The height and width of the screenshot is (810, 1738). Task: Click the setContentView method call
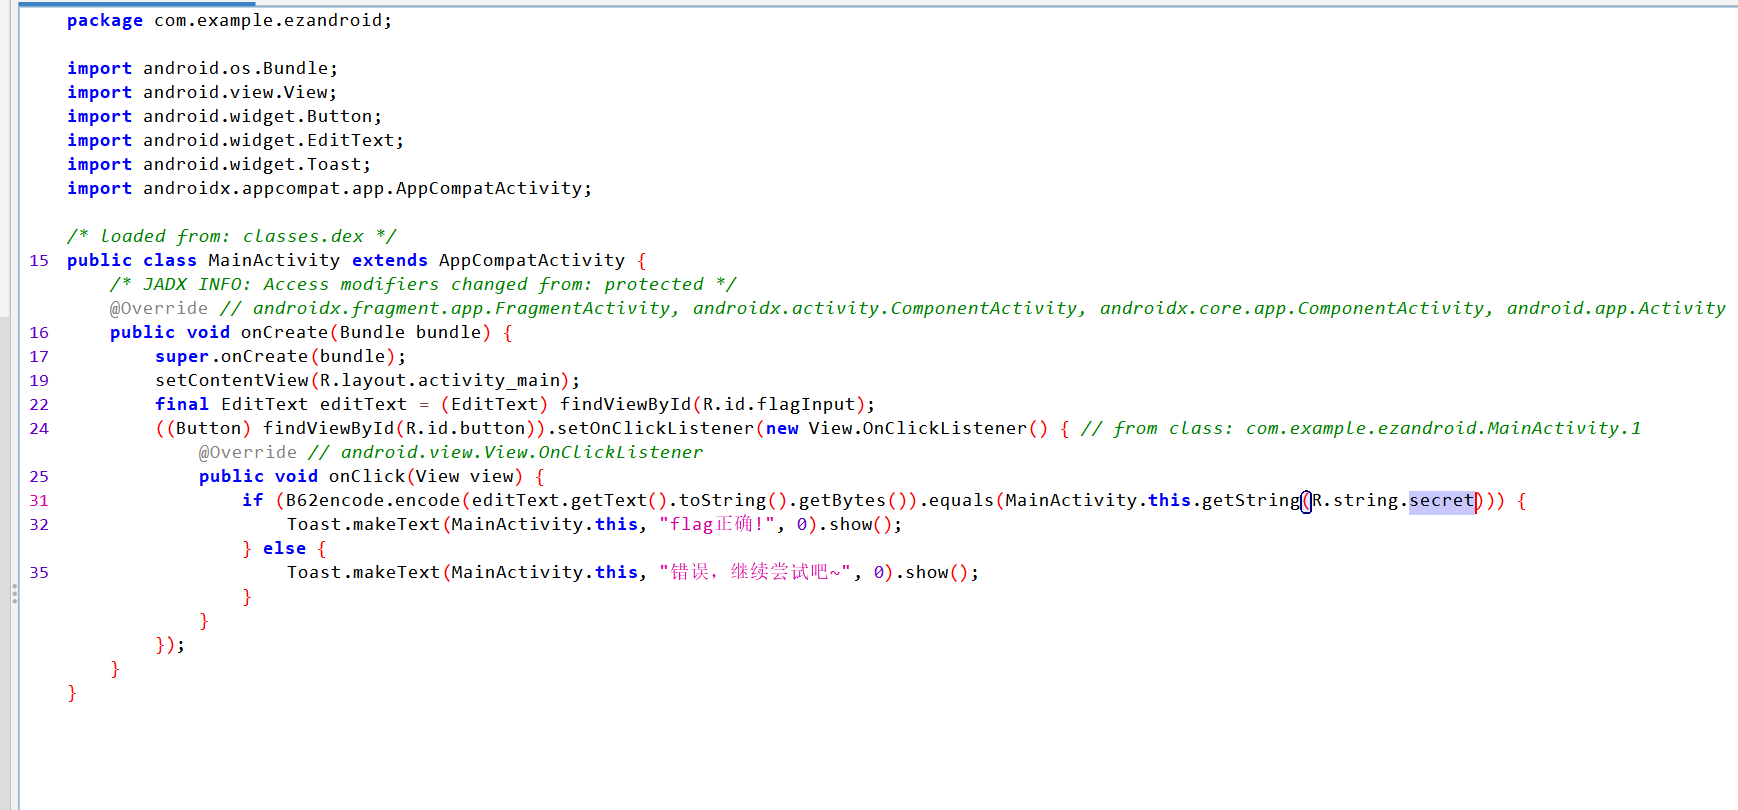tap(231, 380)
